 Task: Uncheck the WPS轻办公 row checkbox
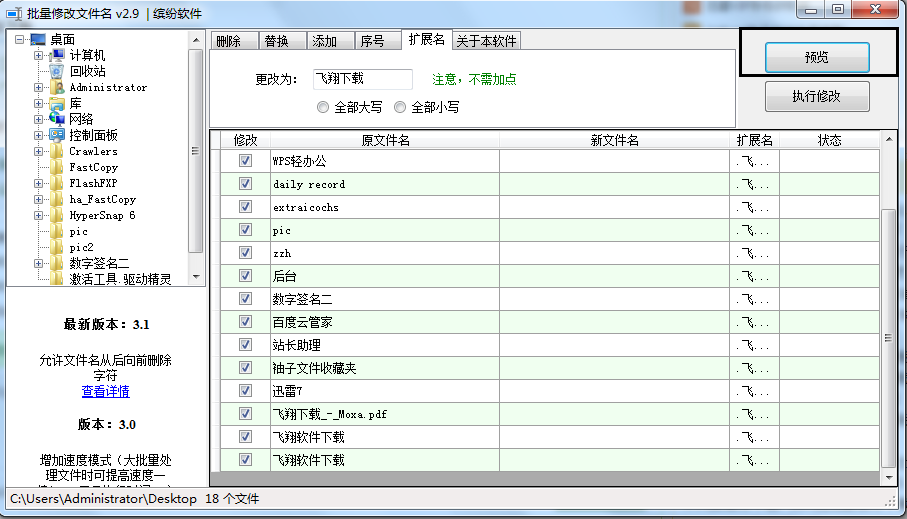245,160
